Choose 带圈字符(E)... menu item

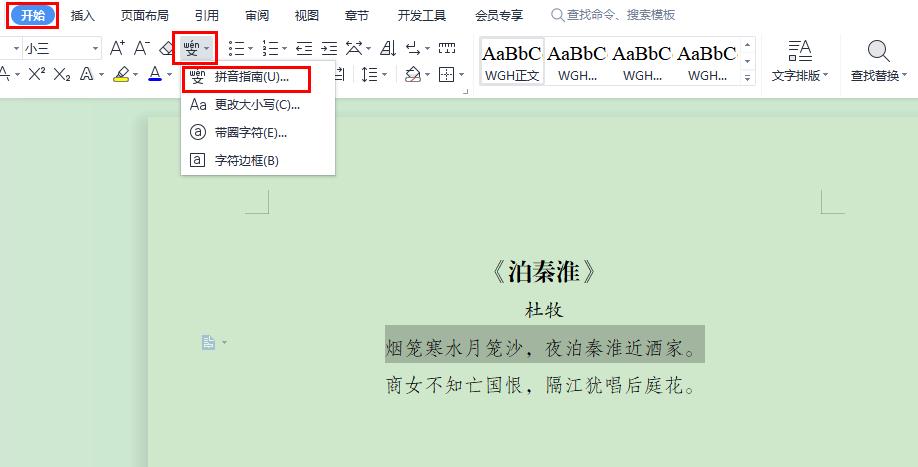258,133
